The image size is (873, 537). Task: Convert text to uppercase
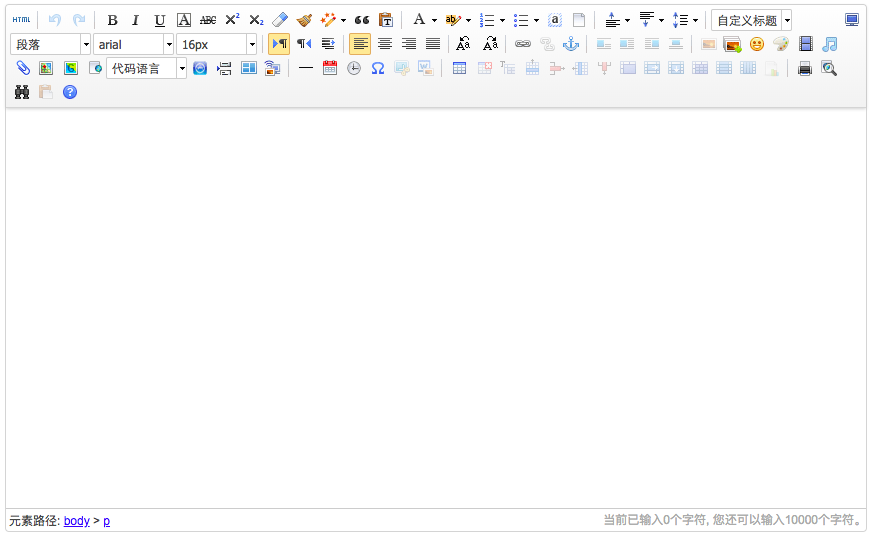463,44
